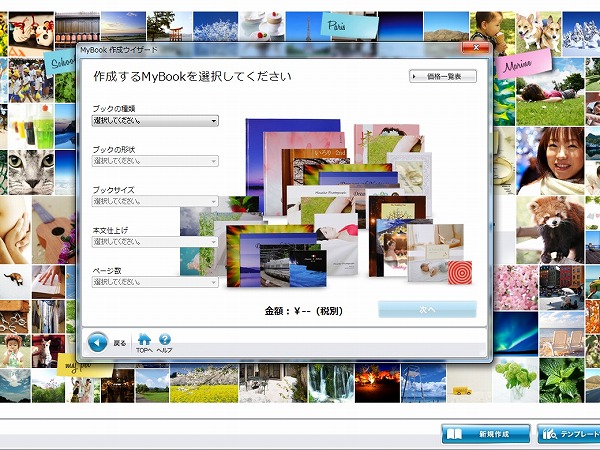Open the ブックサイズ dropdown
This screenshot has height=450, width=600.
coord(155,201)
